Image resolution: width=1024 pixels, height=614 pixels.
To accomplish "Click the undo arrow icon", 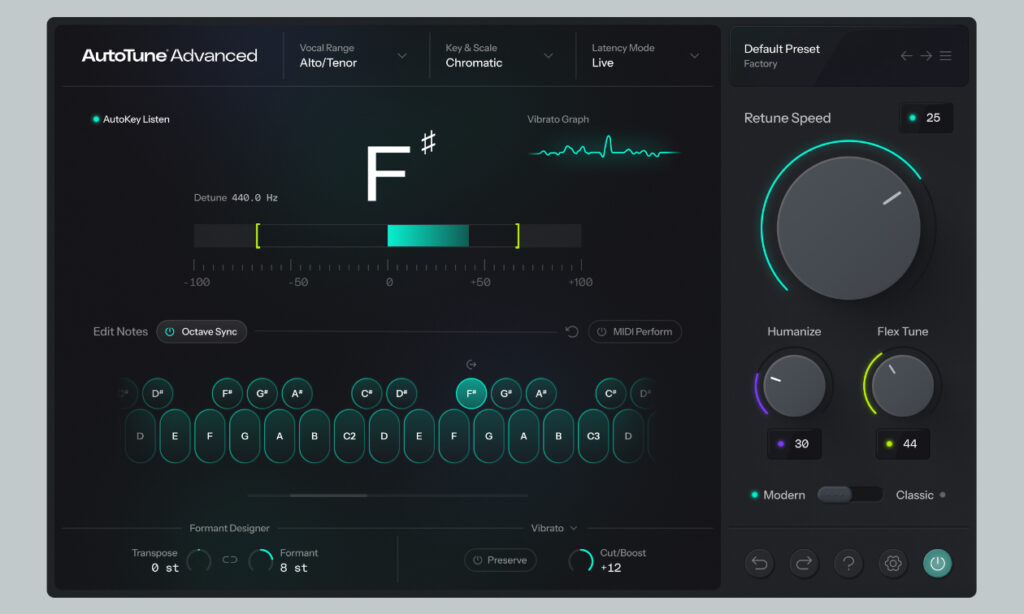I will [760, 563].
